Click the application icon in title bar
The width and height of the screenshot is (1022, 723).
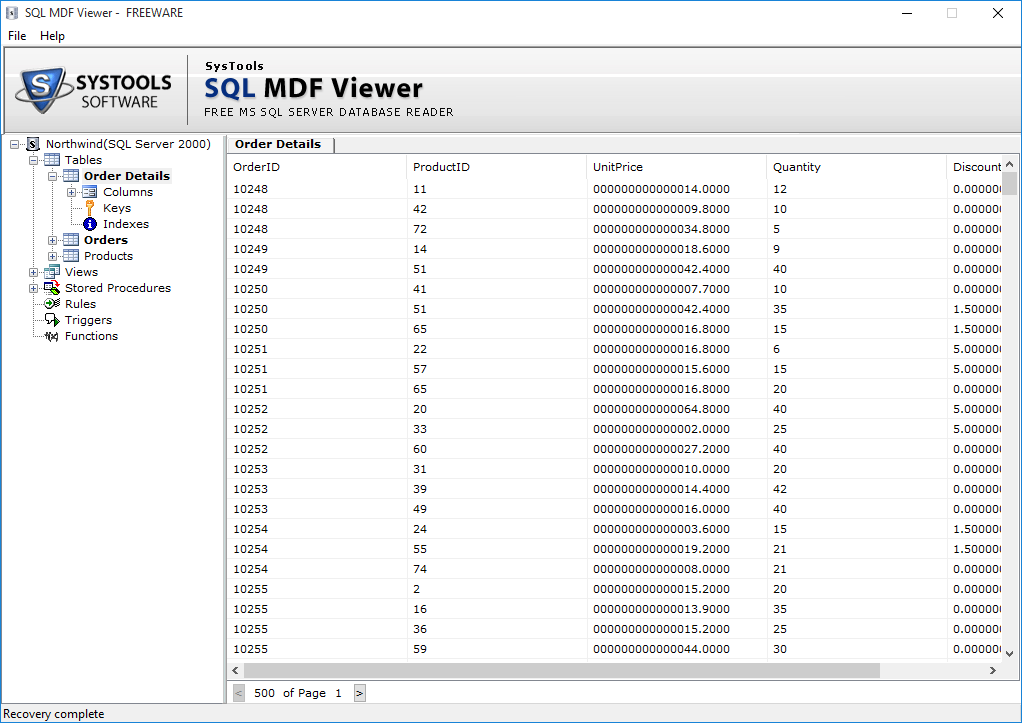pyautogui.click(x=11, y=13)
